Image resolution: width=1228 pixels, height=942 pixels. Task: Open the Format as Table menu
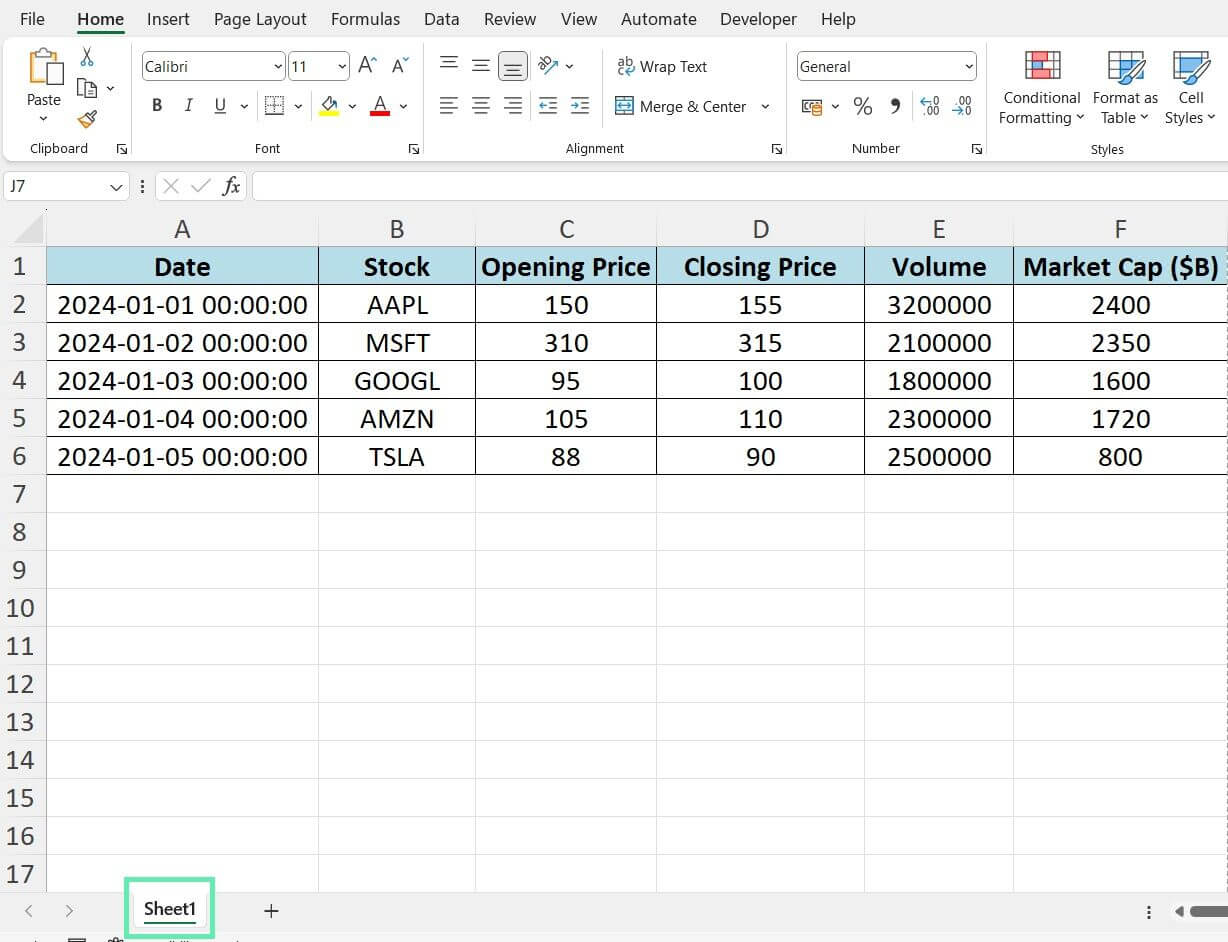[x=1125, y=88]
